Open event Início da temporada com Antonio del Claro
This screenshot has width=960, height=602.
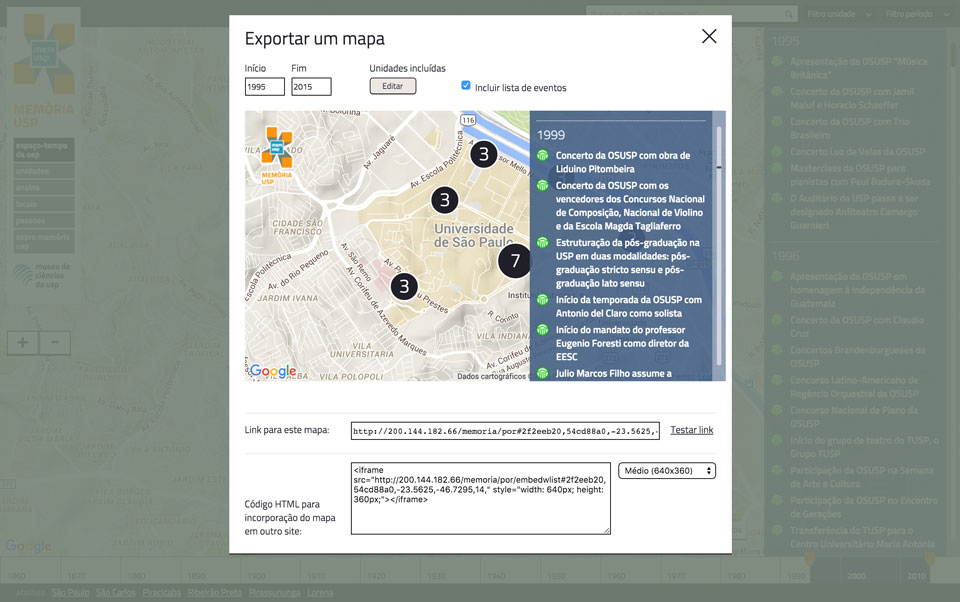(629, 306)
